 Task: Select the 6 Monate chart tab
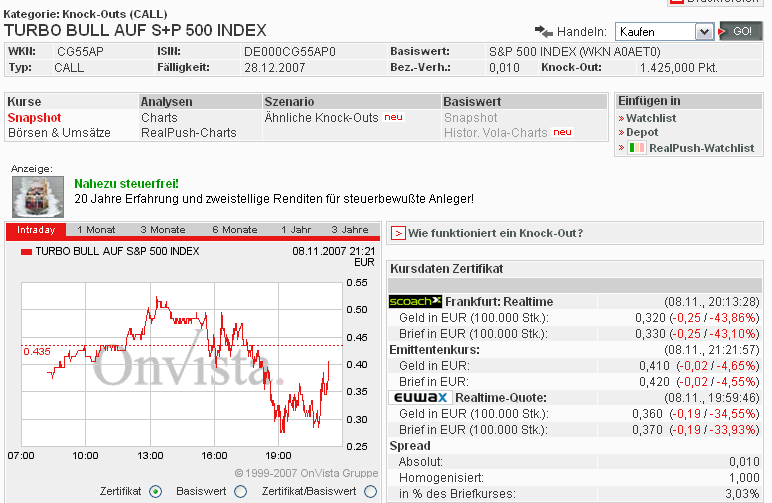(234, 230)
